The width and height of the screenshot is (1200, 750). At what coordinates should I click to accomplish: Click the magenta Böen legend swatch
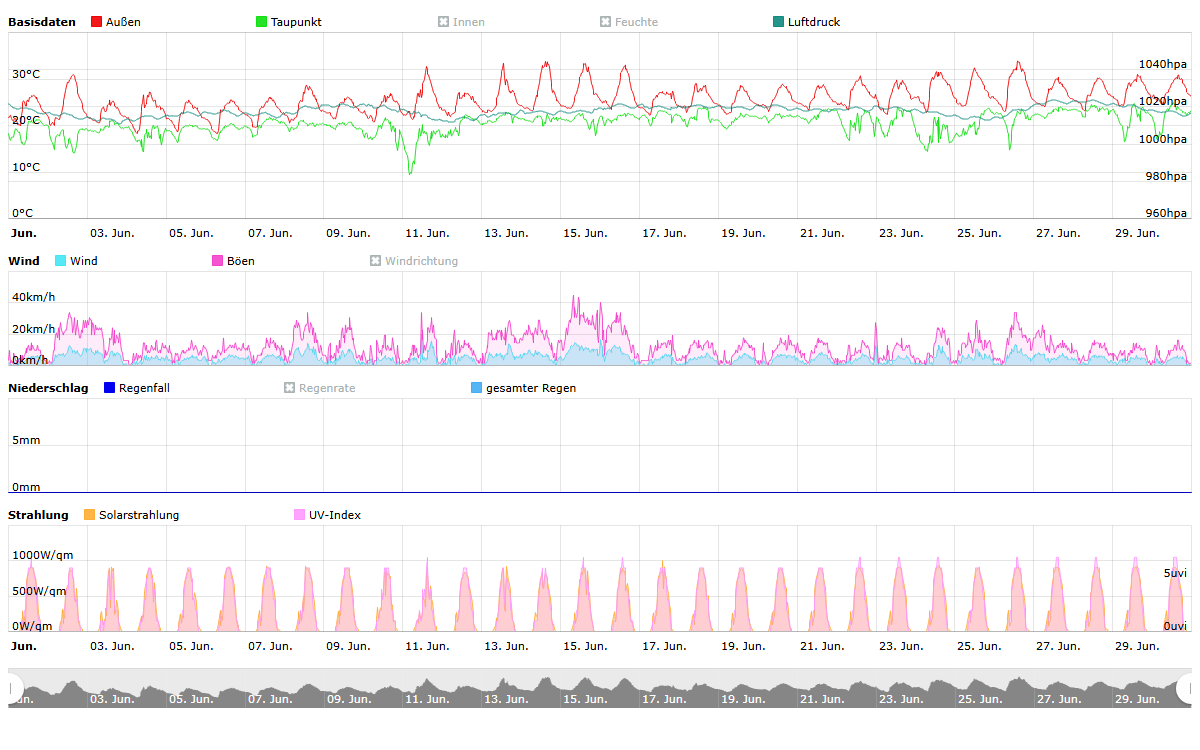pyautogui.click(x=218, y=261)
